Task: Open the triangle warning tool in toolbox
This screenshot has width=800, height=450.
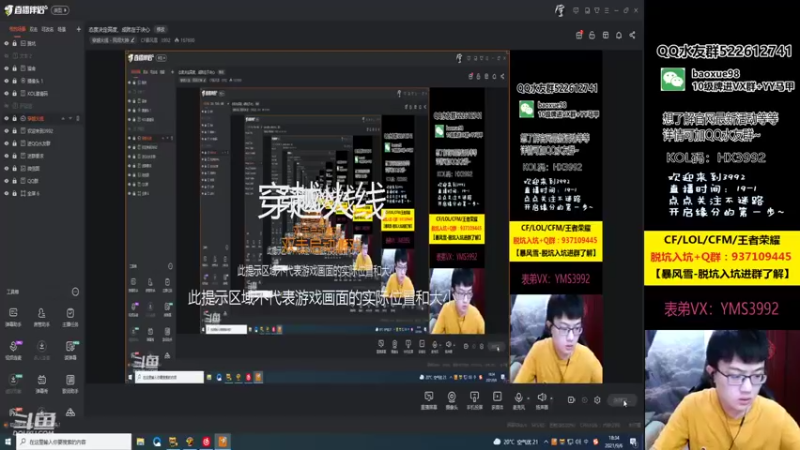Action: click(x=70, y=412)
